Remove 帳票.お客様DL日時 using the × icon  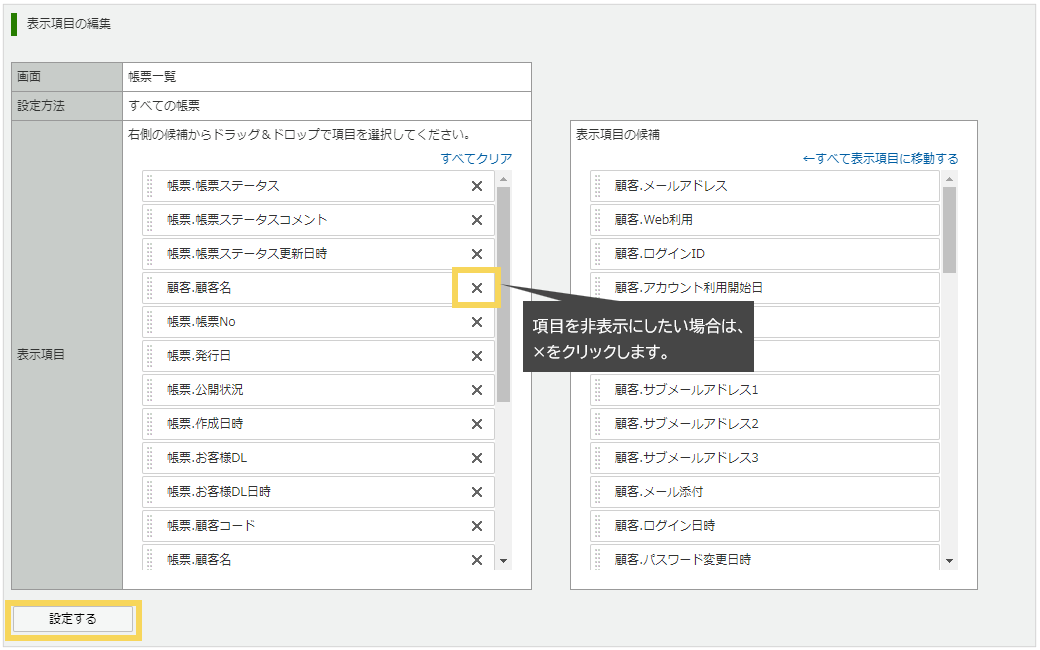(477, 492)
